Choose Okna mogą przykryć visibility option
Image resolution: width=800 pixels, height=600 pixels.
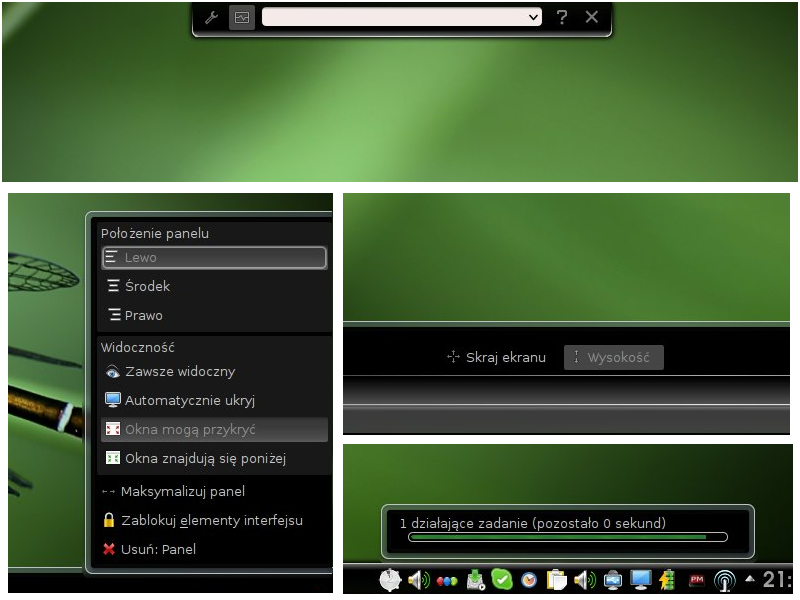[x=214, y=430]
